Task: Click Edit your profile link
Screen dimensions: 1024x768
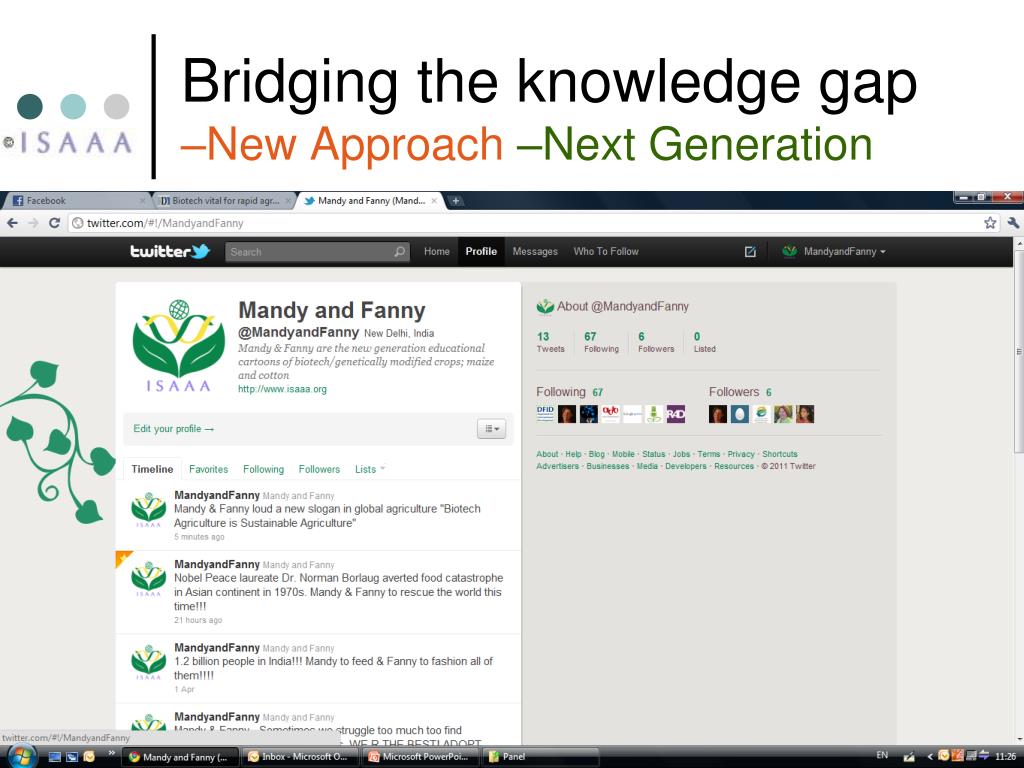Action: 174,428
